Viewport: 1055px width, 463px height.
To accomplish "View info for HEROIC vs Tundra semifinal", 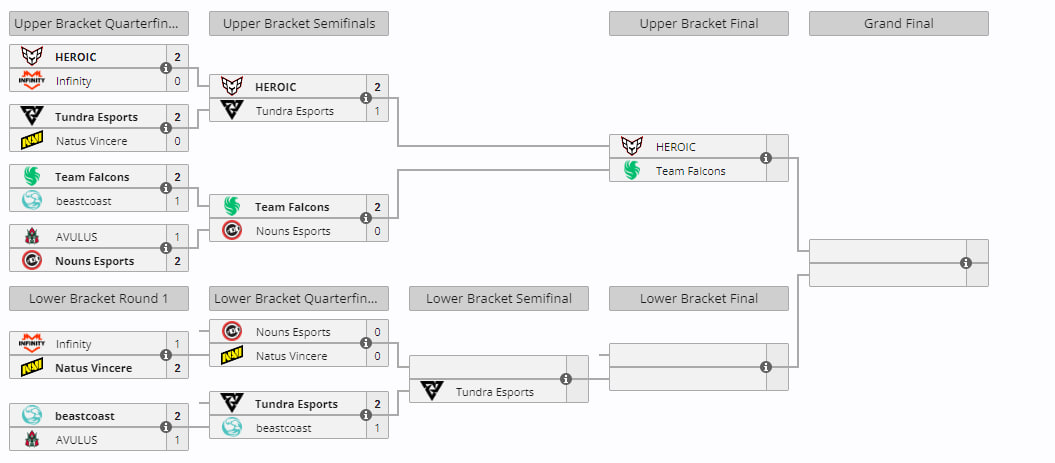I will pos(365,98).
